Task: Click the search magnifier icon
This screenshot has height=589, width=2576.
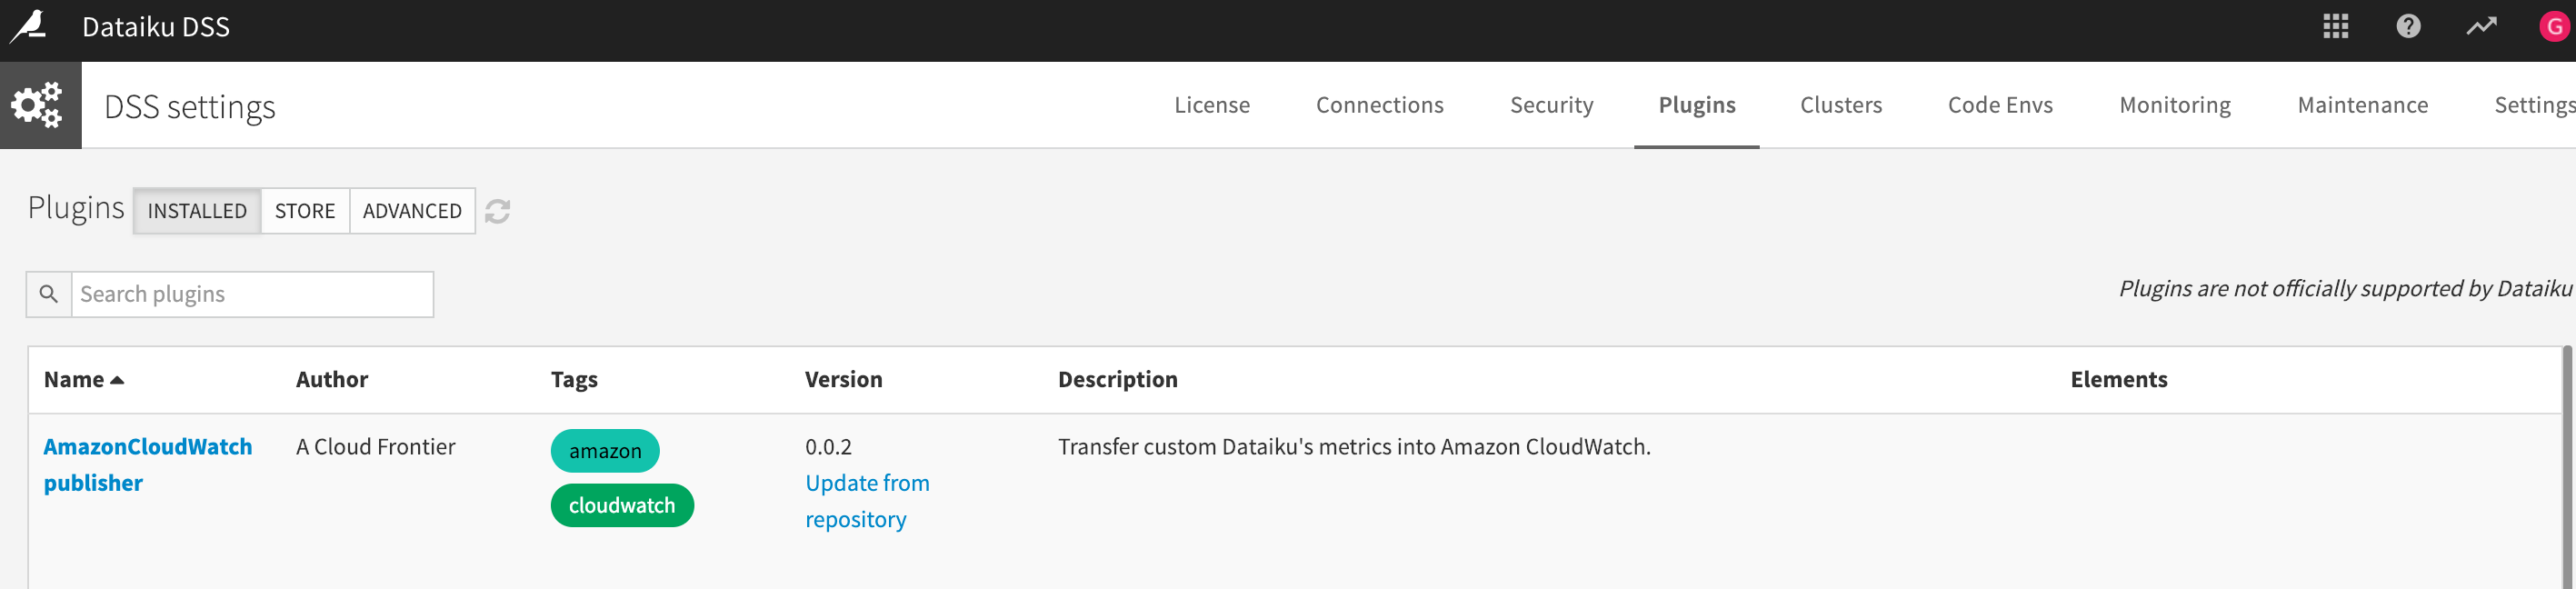Action: 48,294
